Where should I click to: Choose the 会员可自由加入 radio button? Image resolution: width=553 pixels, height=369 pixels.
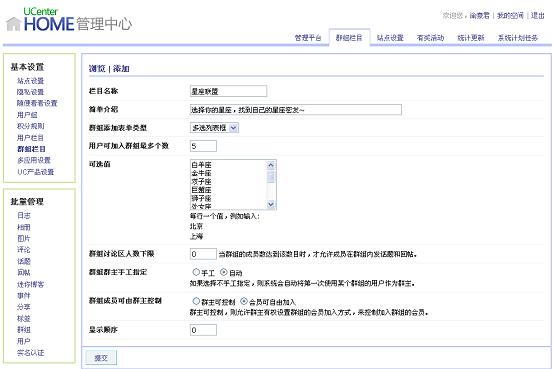[244, 301]
